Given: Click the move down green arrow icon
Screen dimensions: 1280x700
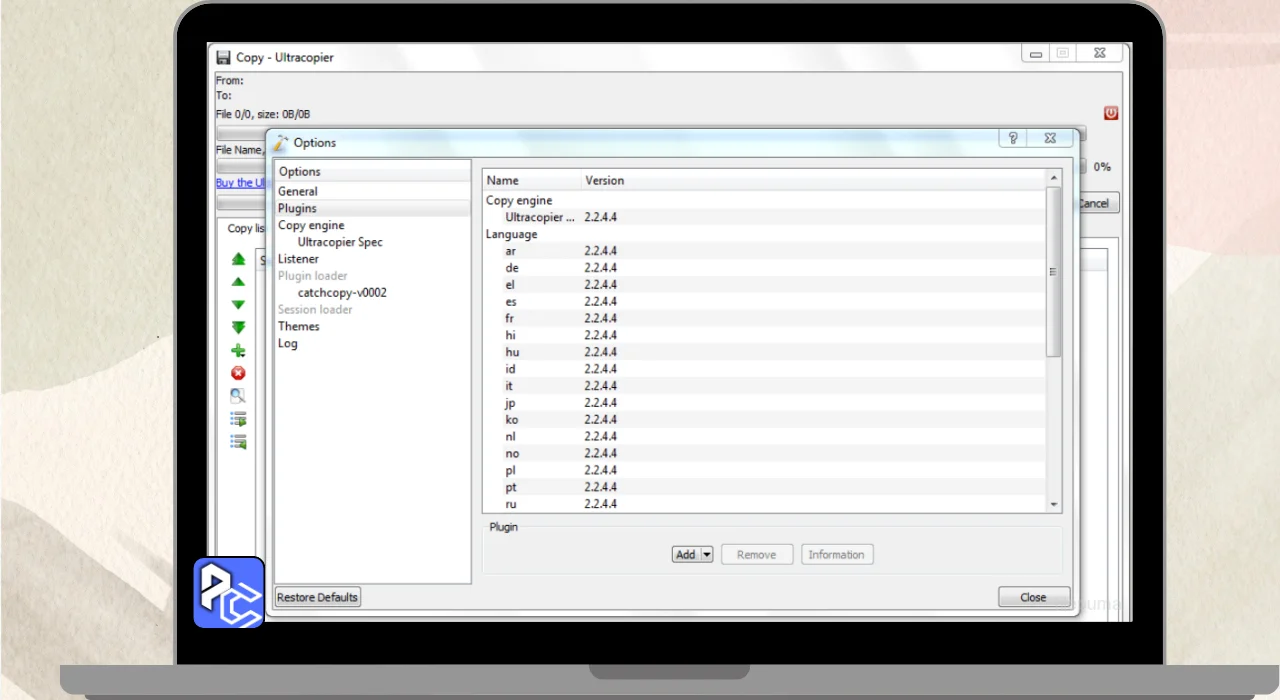Looking at the screenshot, I should point(238,305).
